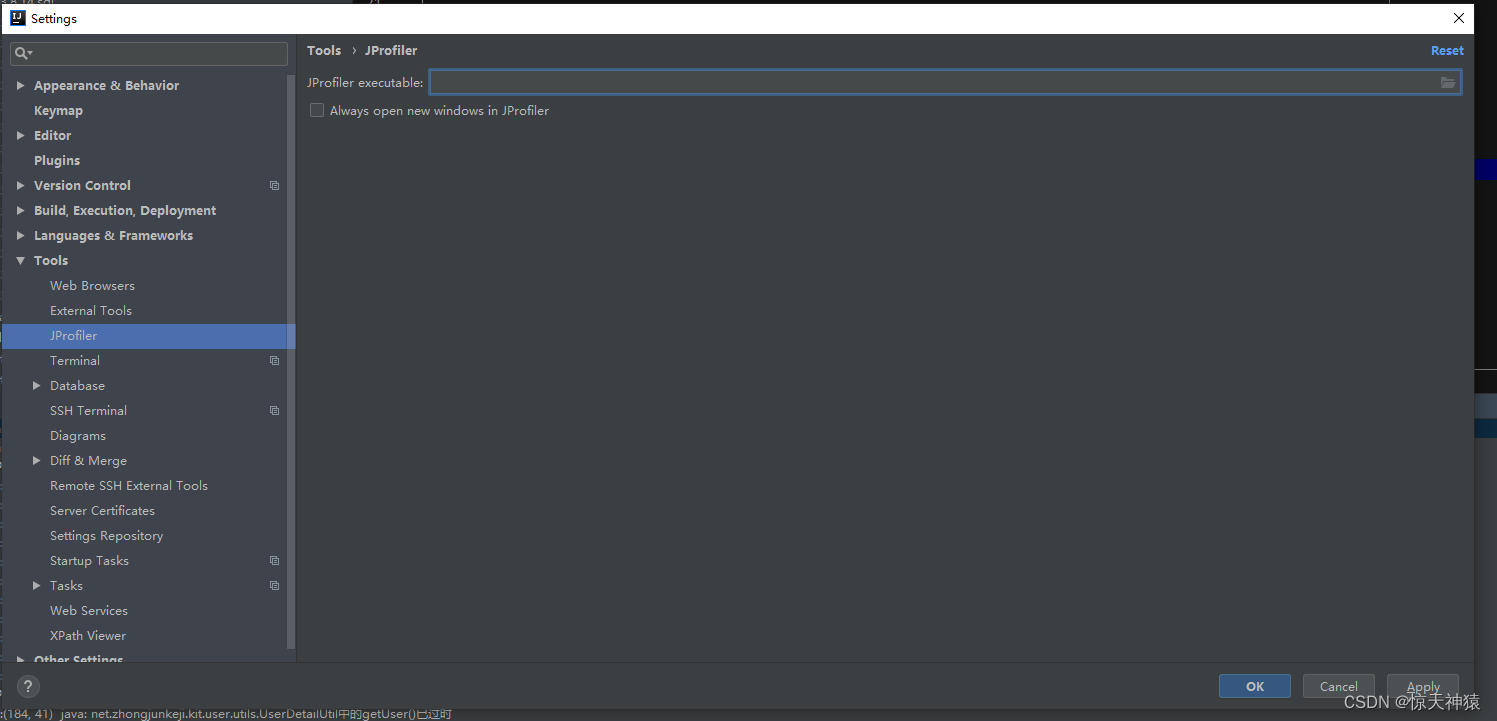
Task: Select Appearance & Behavior entry
Action: coord(106,86)
